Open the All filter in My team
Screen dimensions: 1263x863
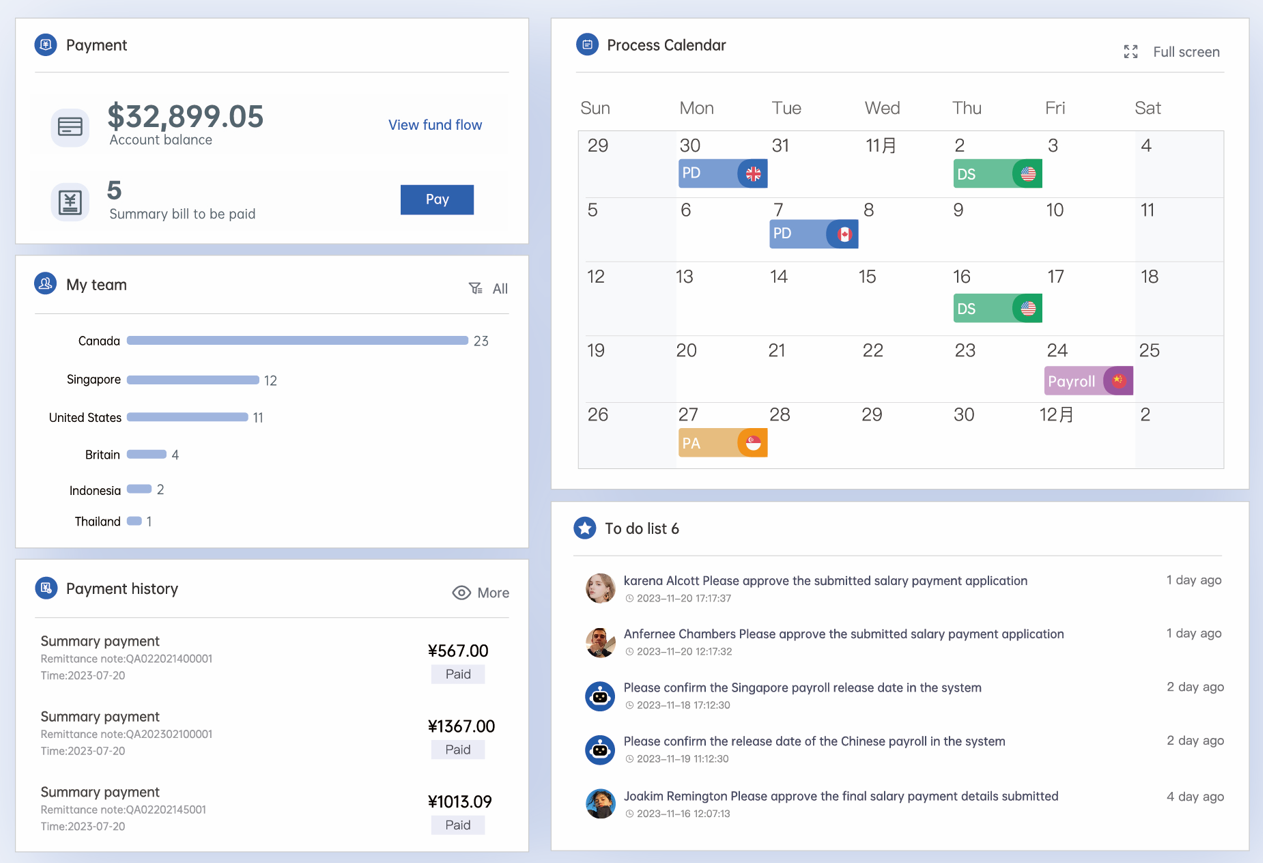pyautogui.click(x=488, y=289)
